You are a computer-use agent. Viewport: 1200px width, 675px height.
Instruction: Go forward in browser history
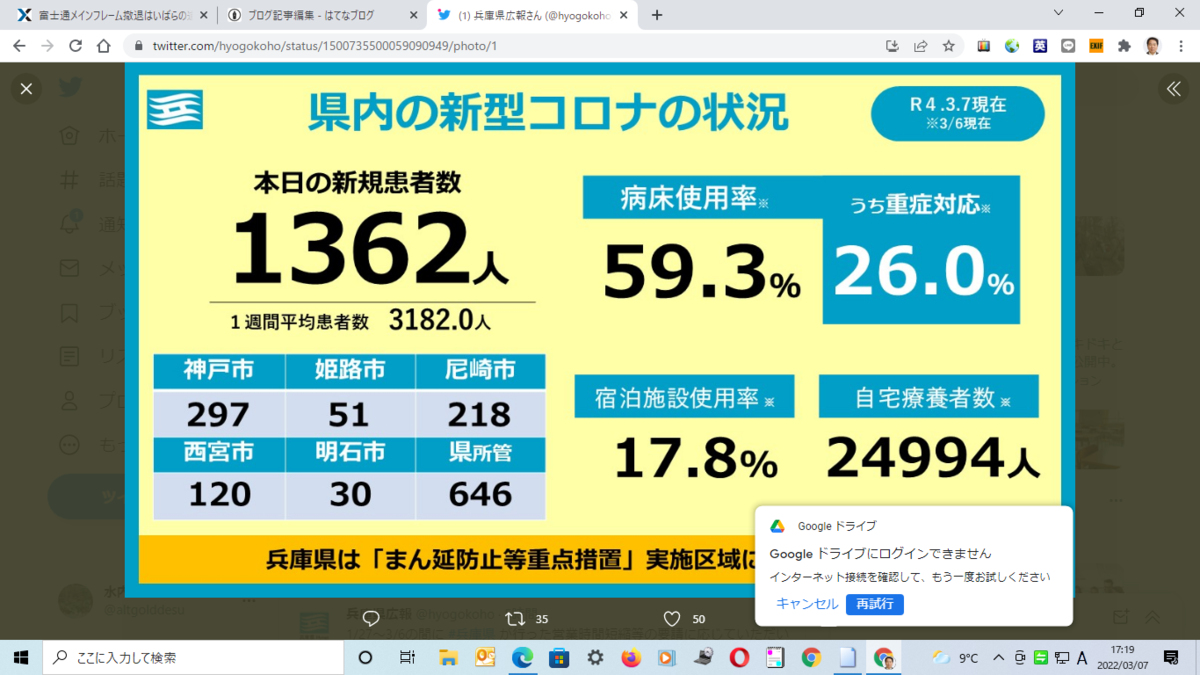click(x=48, y=46)
